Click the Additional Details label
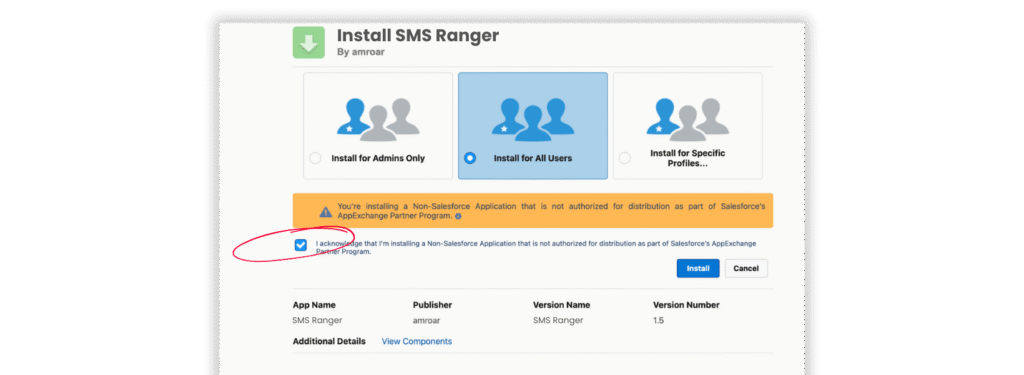The image size is (1024, 375). point(329,341)
